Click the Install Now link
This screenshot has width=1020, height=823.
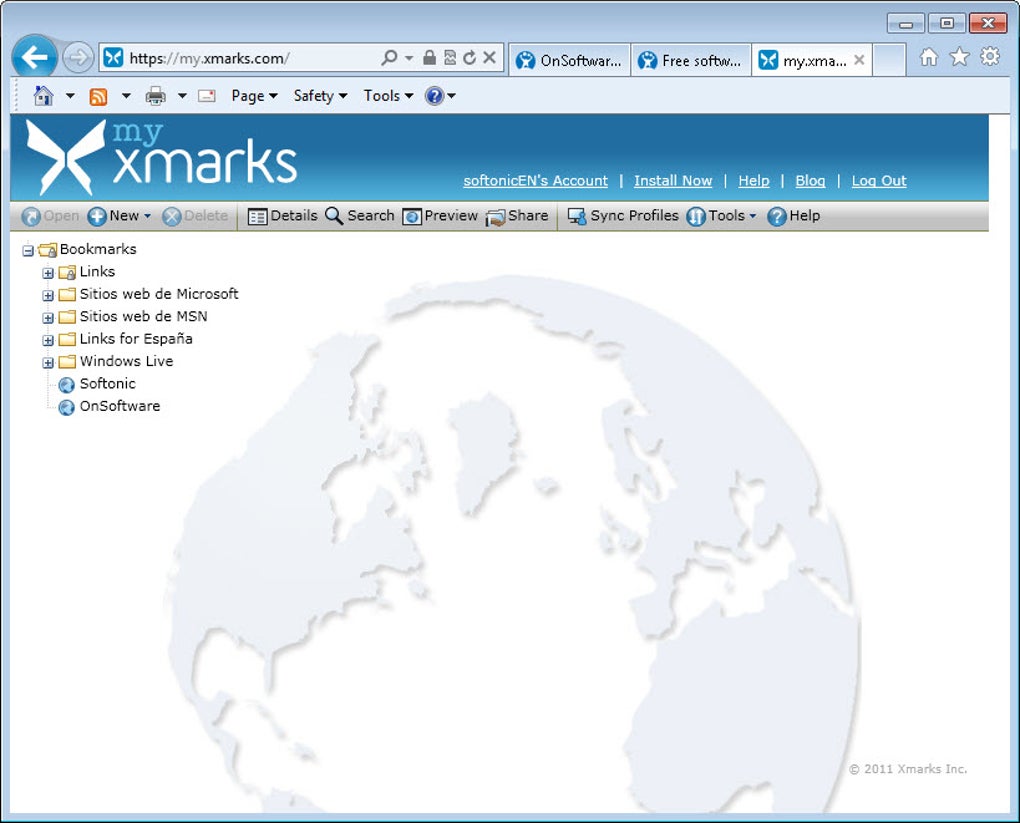pos(673,181)
